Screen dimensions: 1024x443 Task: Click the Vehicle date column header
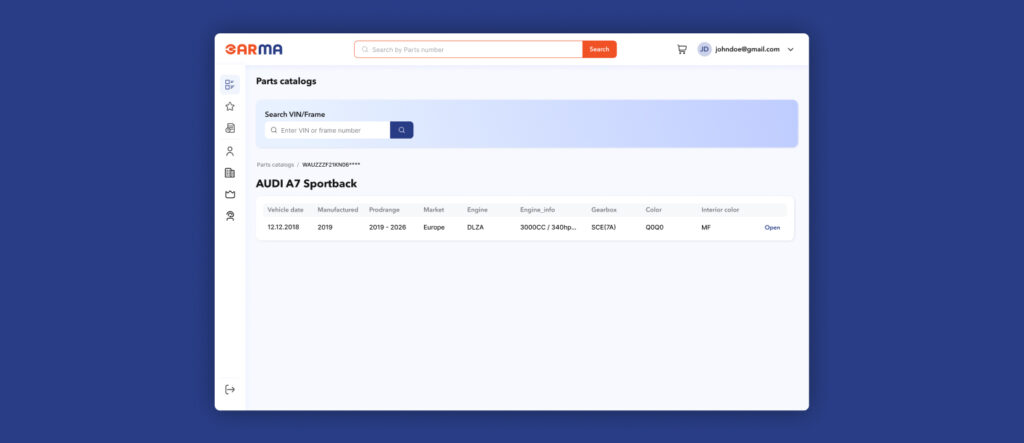[x=285, y=210]
